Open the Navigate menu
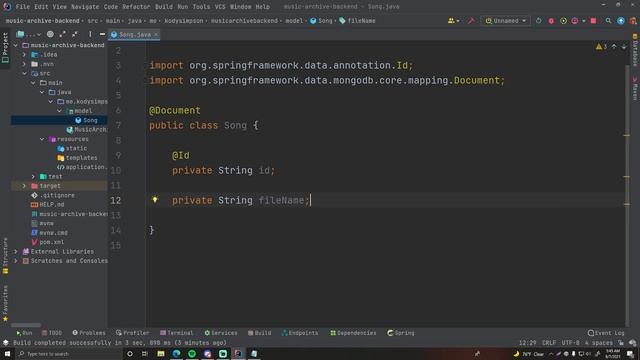640x360 pixels. click(85, 7)
